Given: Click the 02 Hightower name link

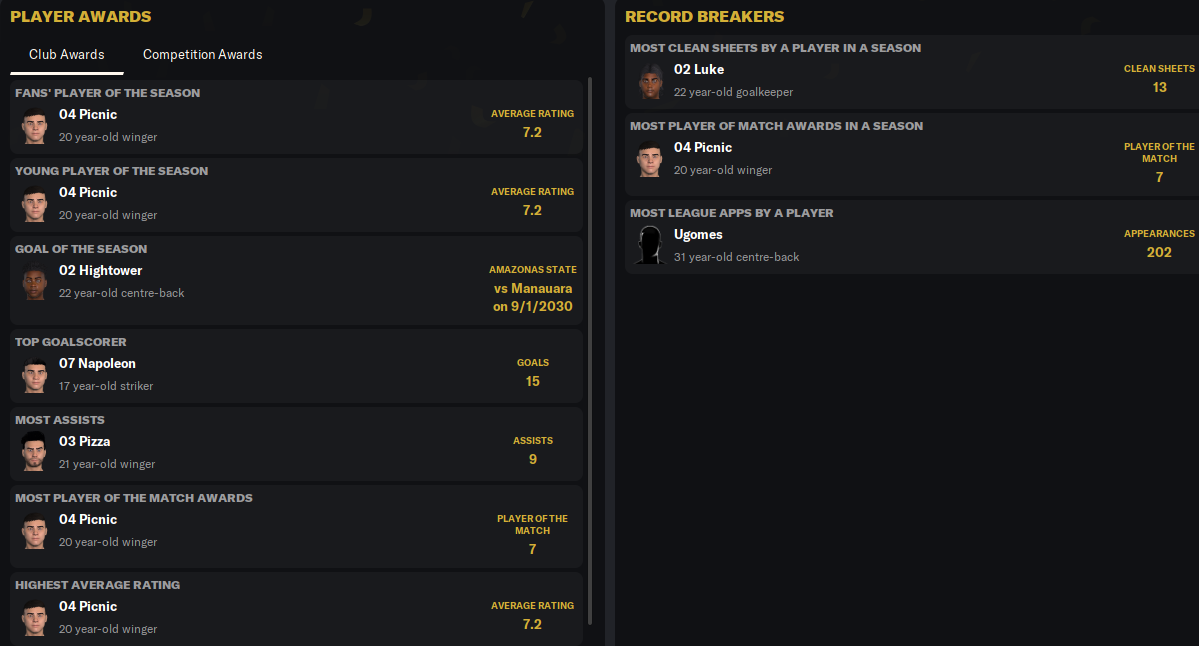Looking at the screenshot, I should tap(100, 271).
